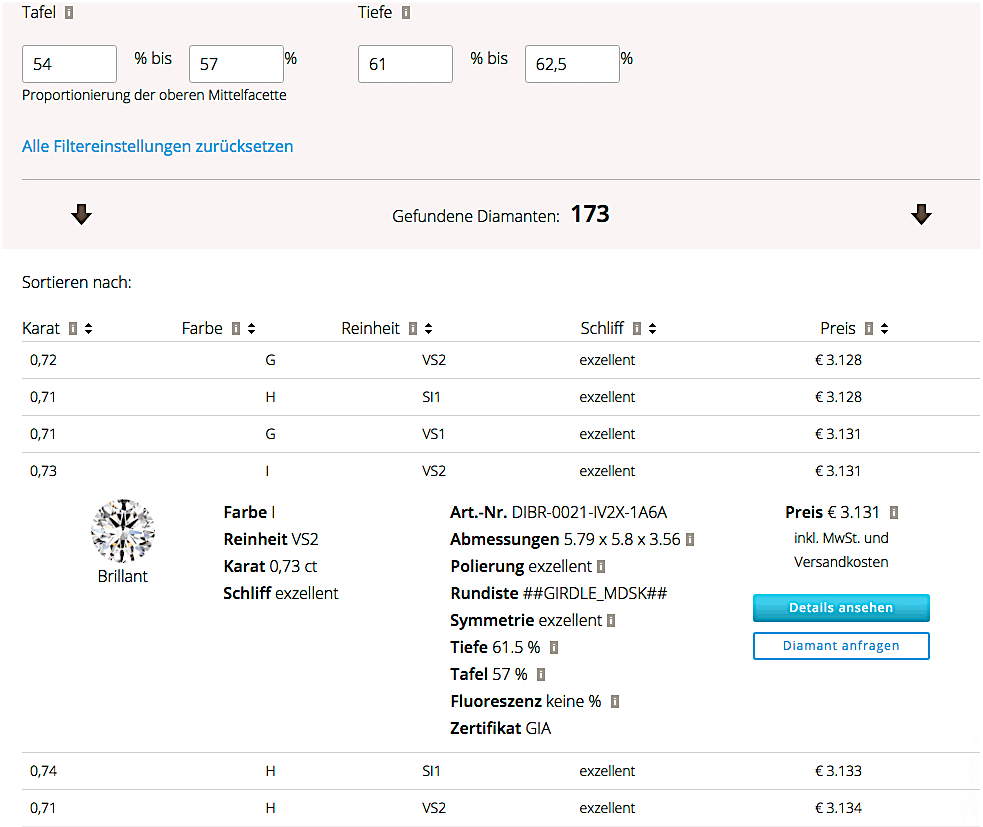Click the Preis column header label
This screenshot has height=827, width=983.
click(838, 329)
